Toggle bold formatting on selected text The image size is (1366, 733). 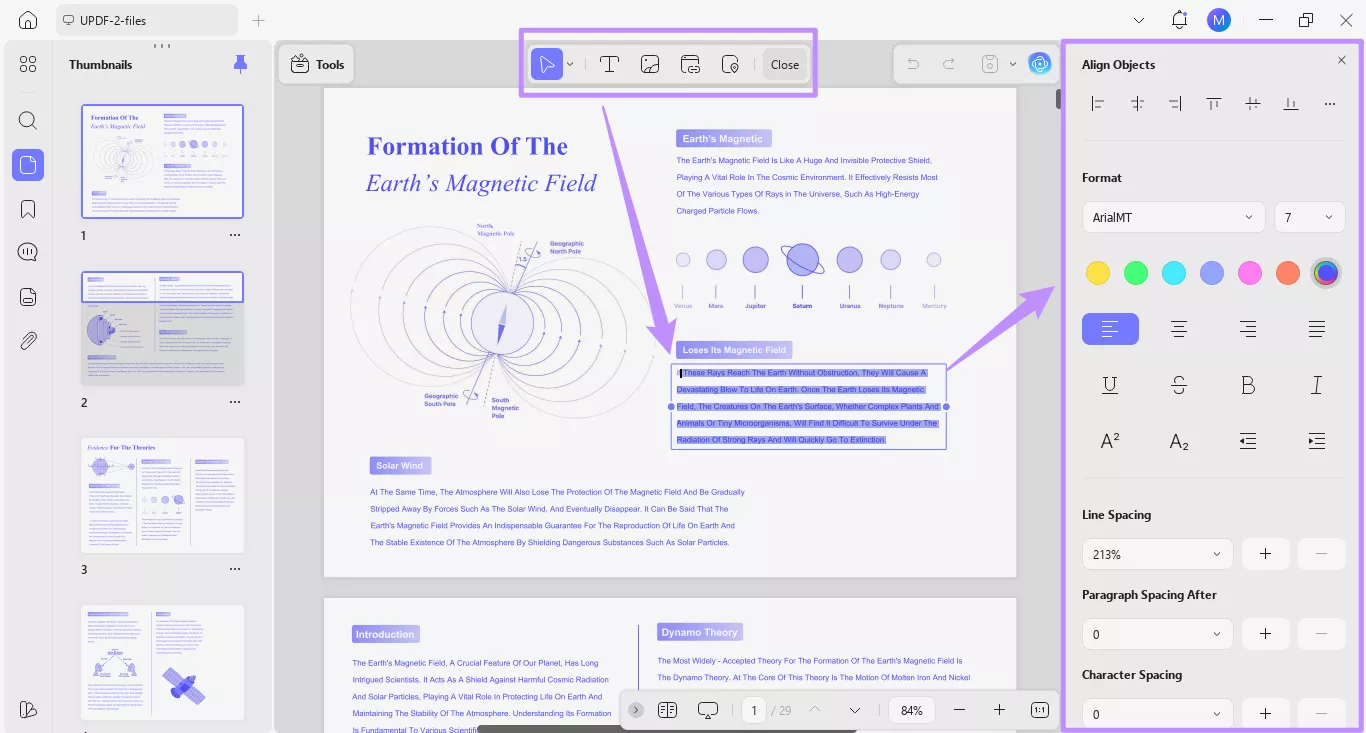pos(1248,384)
